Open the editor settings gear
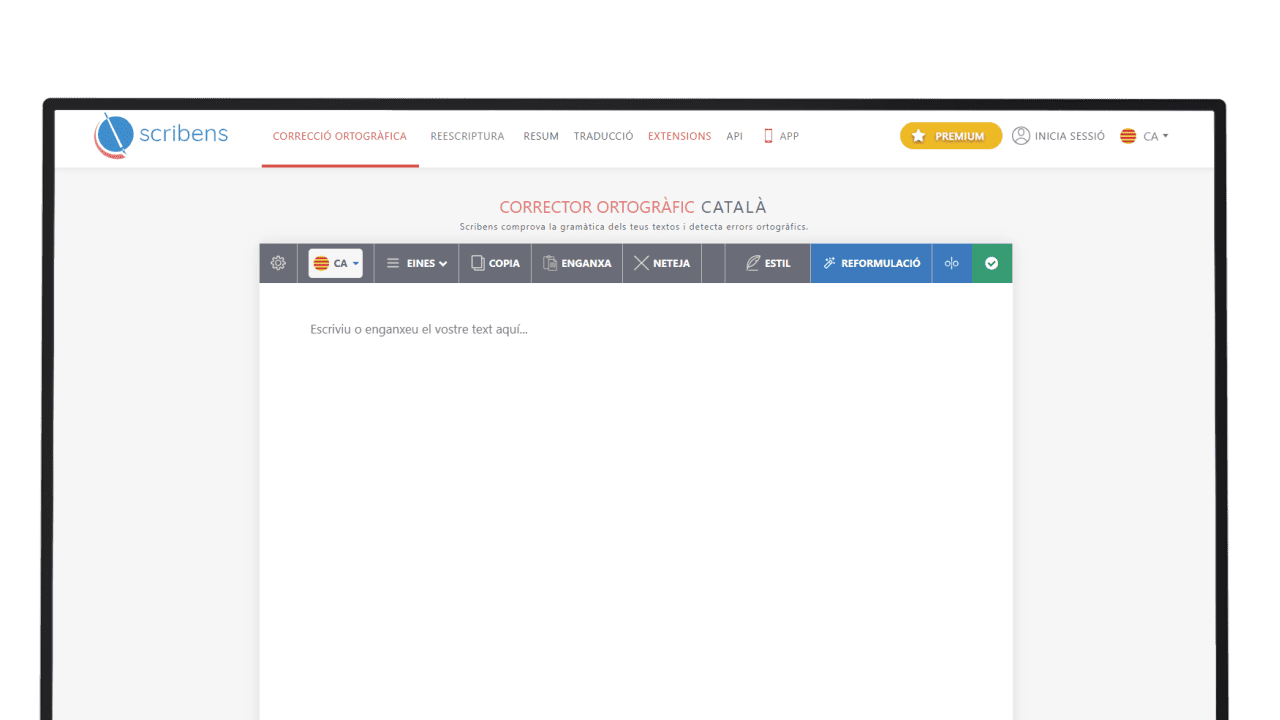This screenshot has width=1280, height=720. (x=278, y=263)
